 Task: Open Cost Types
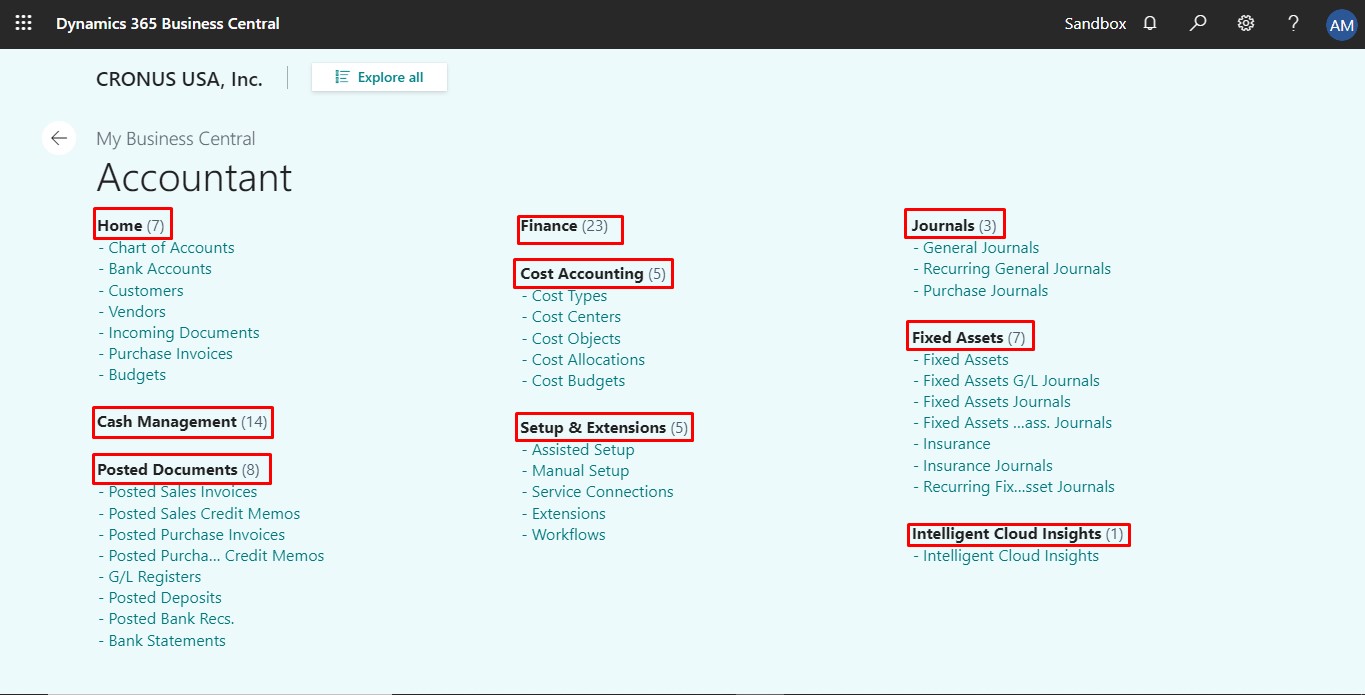(x=569, y=296)
